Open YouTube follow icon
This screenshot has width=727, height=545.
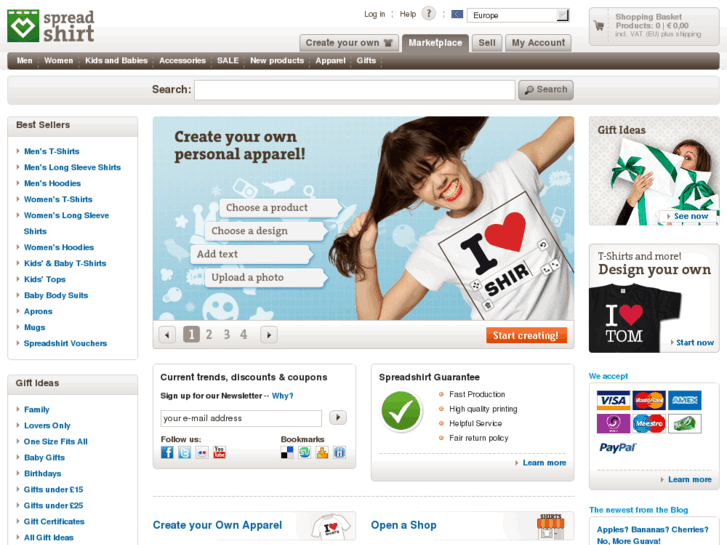pyautogui.click(x=219, y=452)
